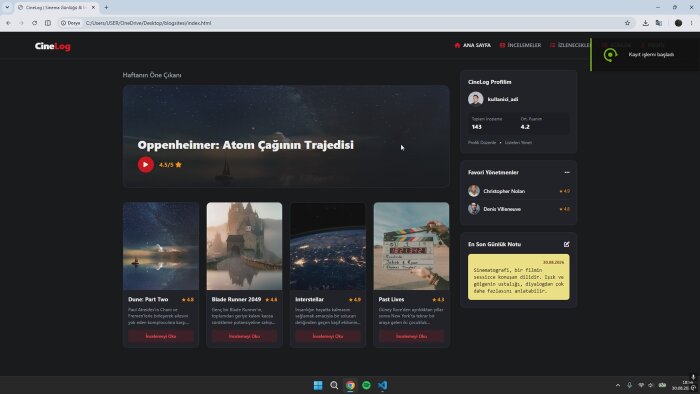
Task: Click the Dune: Part Two title
Action: (x=148, y=299)
